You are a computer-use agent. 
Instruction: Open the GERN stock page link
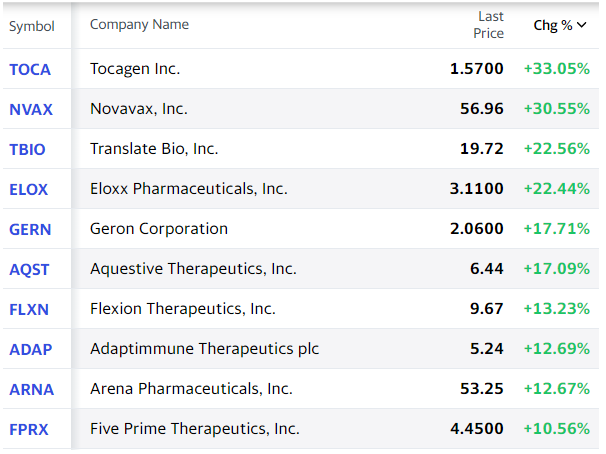[x=30, y=229]
